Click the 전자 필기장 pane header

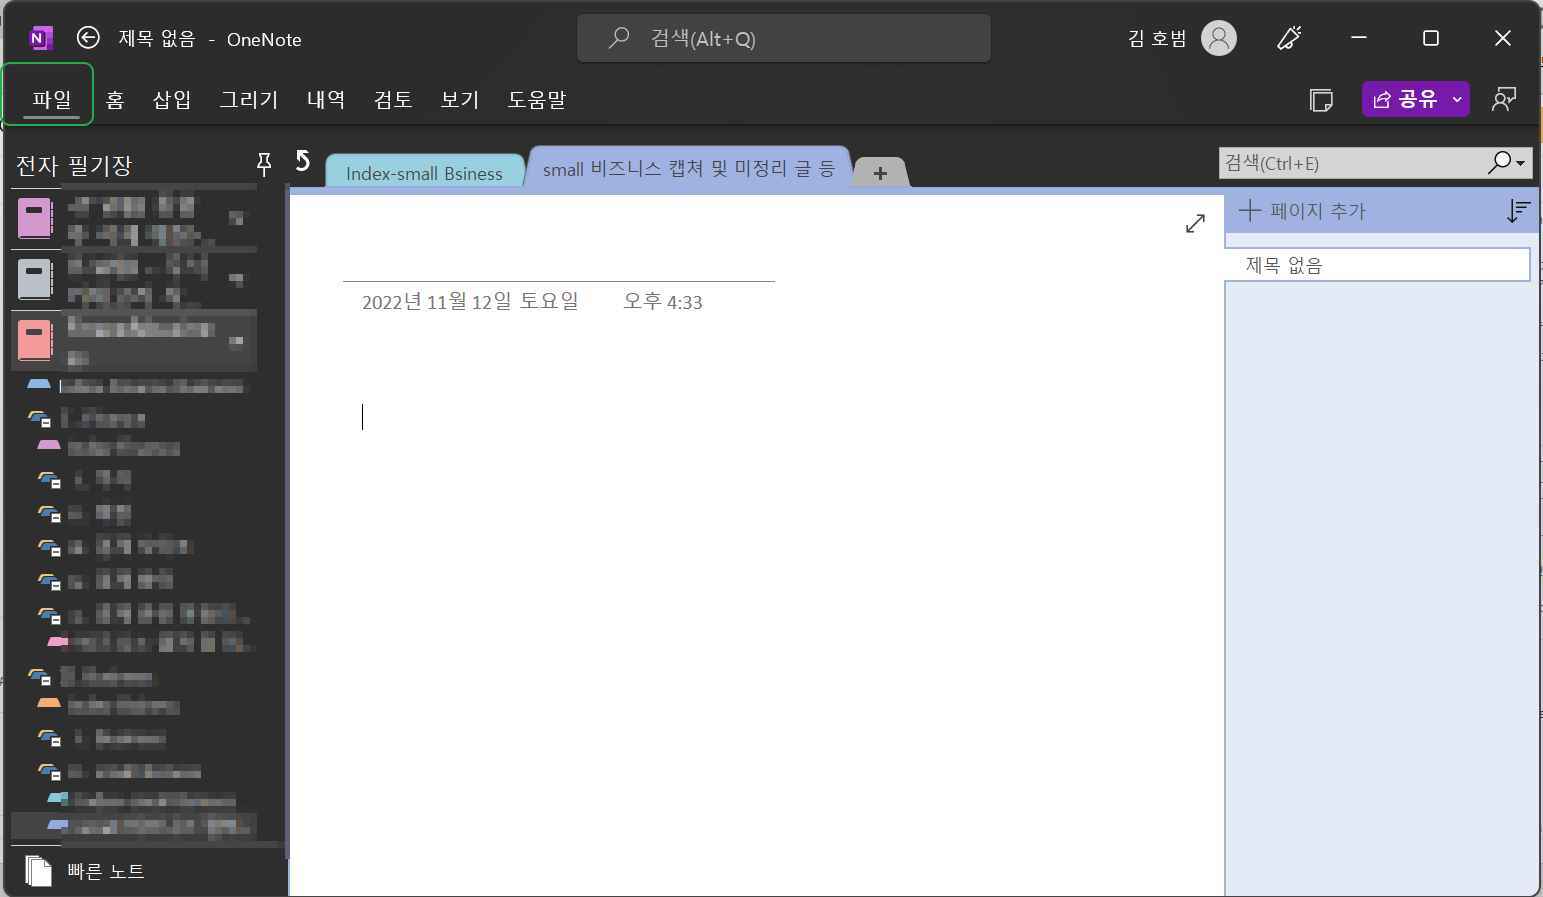(x=74, y=165)
